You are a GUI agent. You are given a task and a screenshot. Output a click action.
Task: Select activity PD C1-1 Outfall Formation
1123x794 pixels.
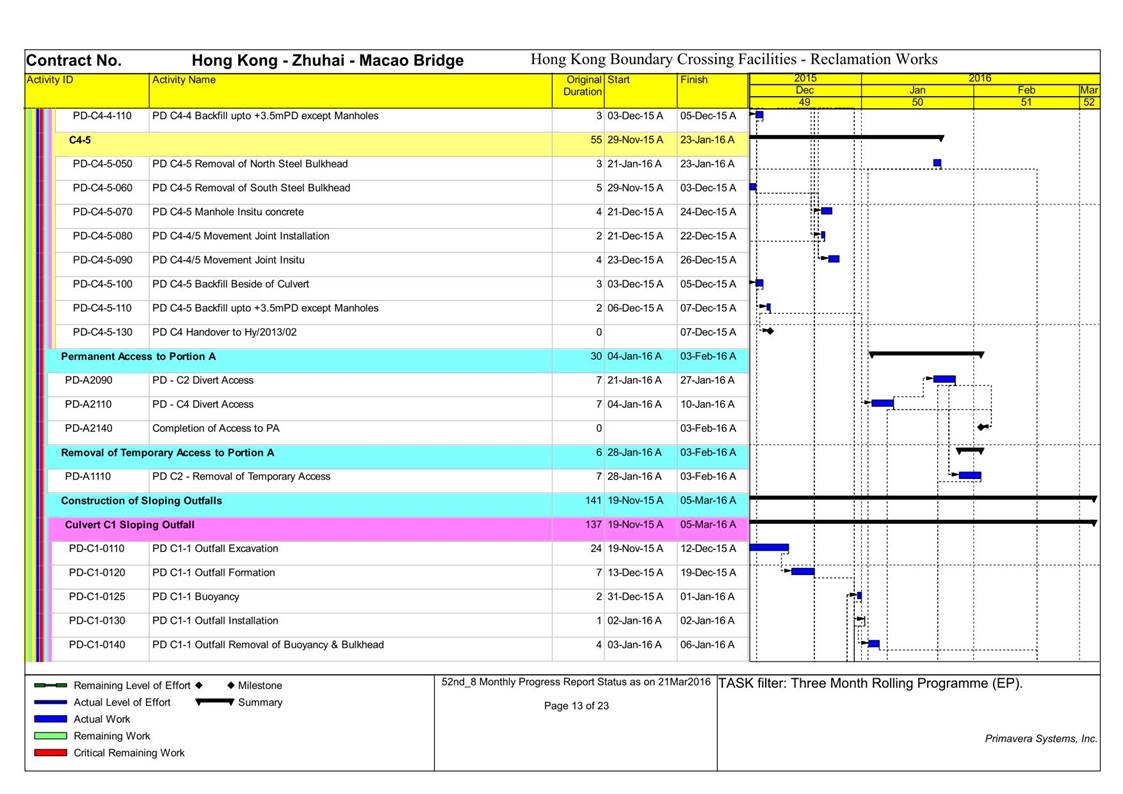coord(213,573)
